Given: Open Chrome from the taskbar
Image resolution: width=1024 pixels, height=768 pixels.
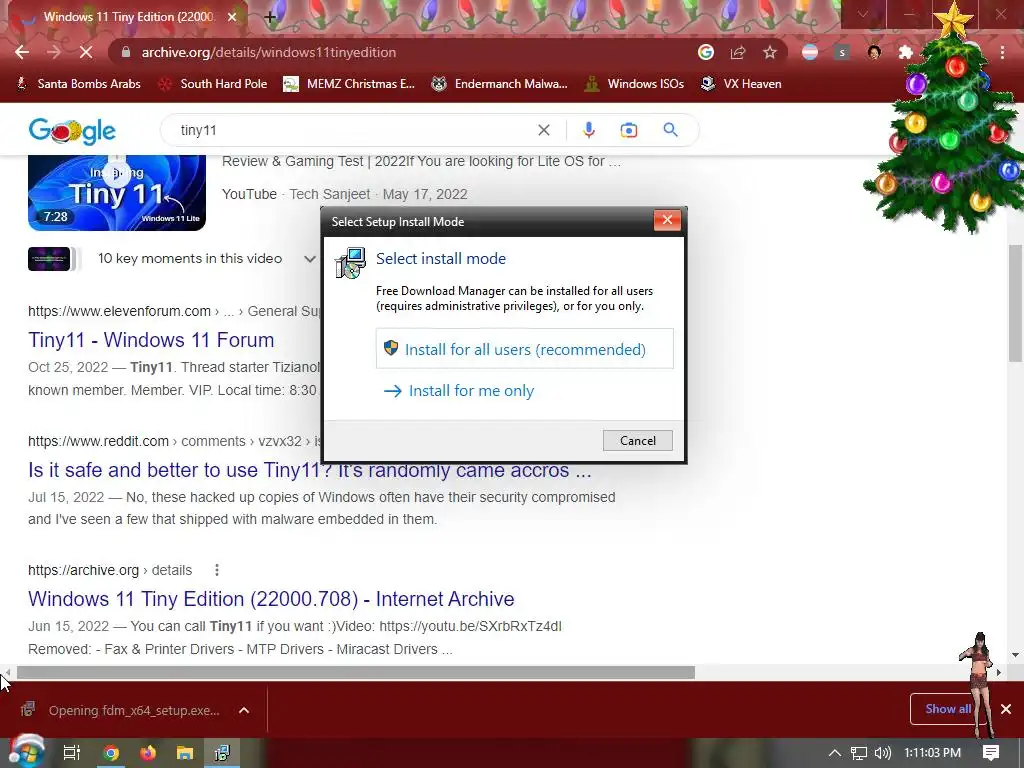Looking at the screenshot, I should pyautogui.click(x=111, y=753).
